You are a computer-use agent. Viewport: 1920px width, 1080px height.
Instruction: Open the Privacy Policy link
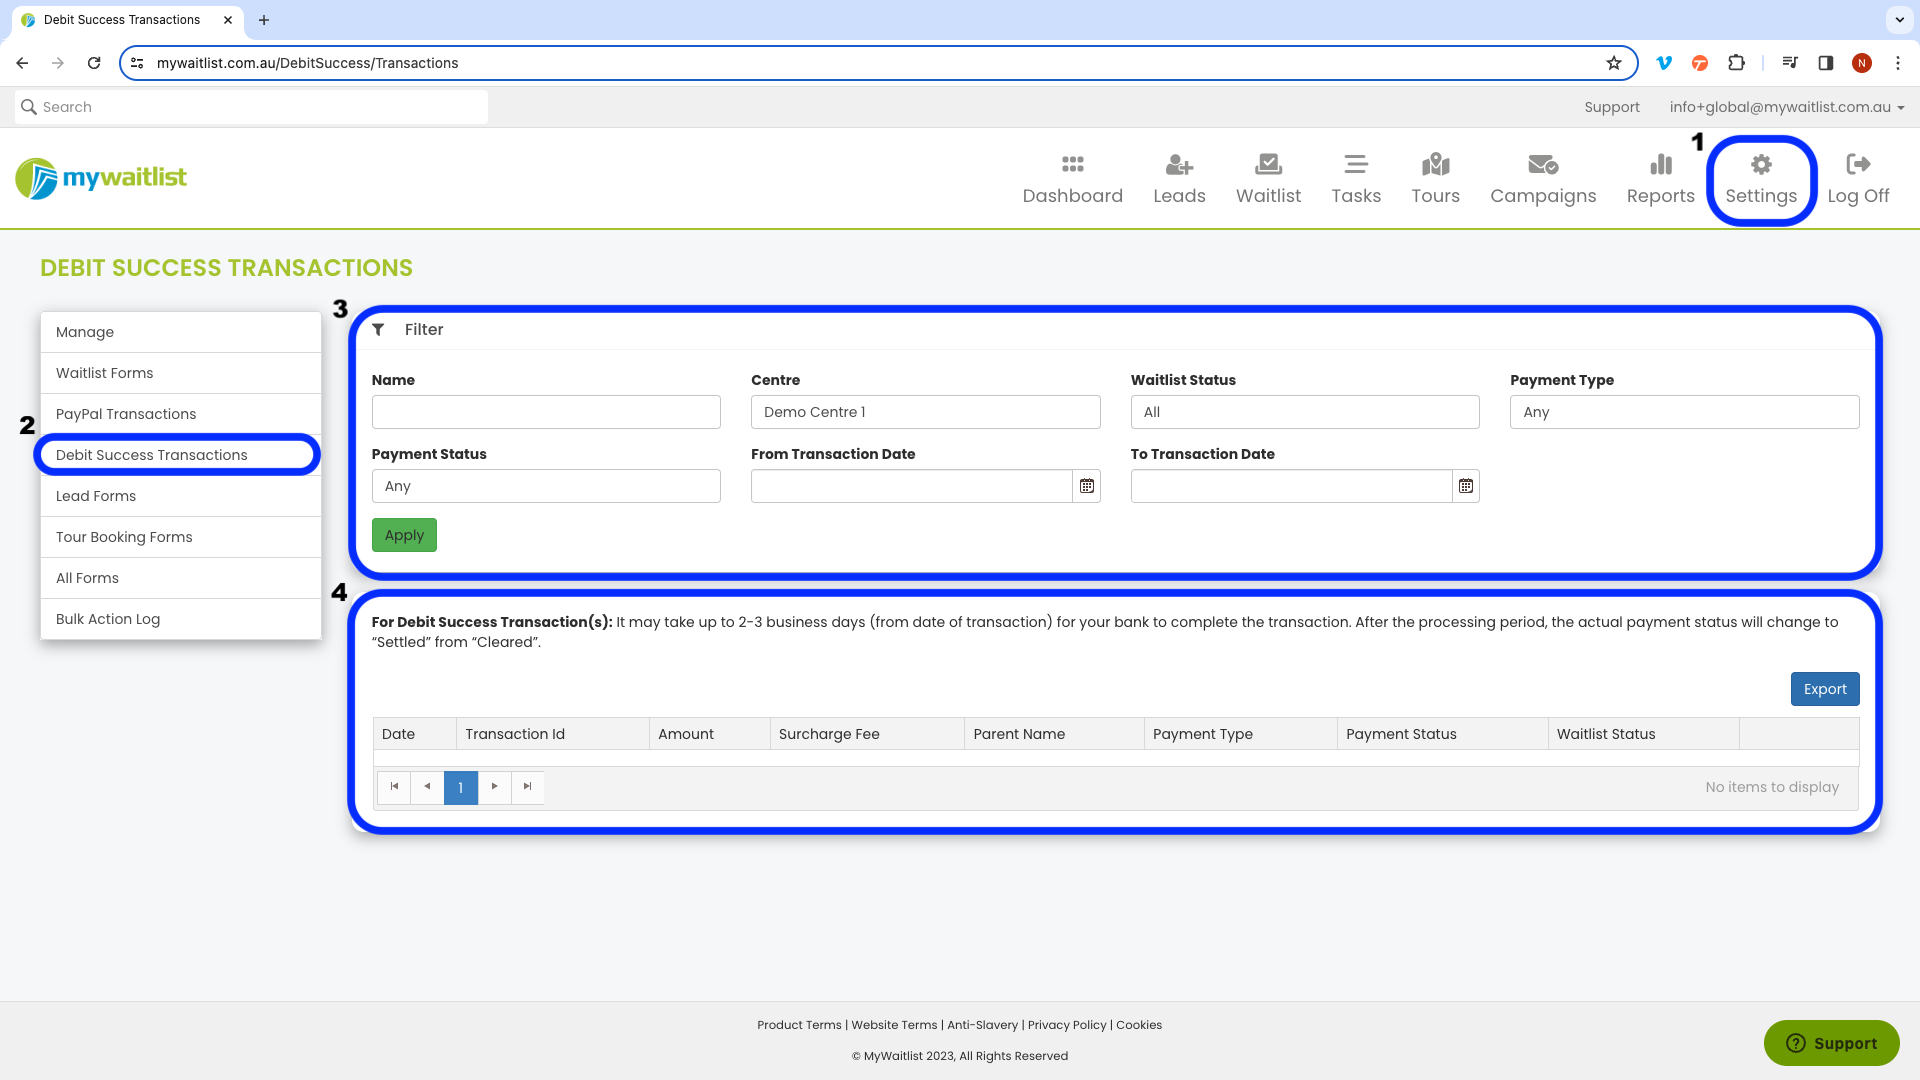click(1067, 1025)
